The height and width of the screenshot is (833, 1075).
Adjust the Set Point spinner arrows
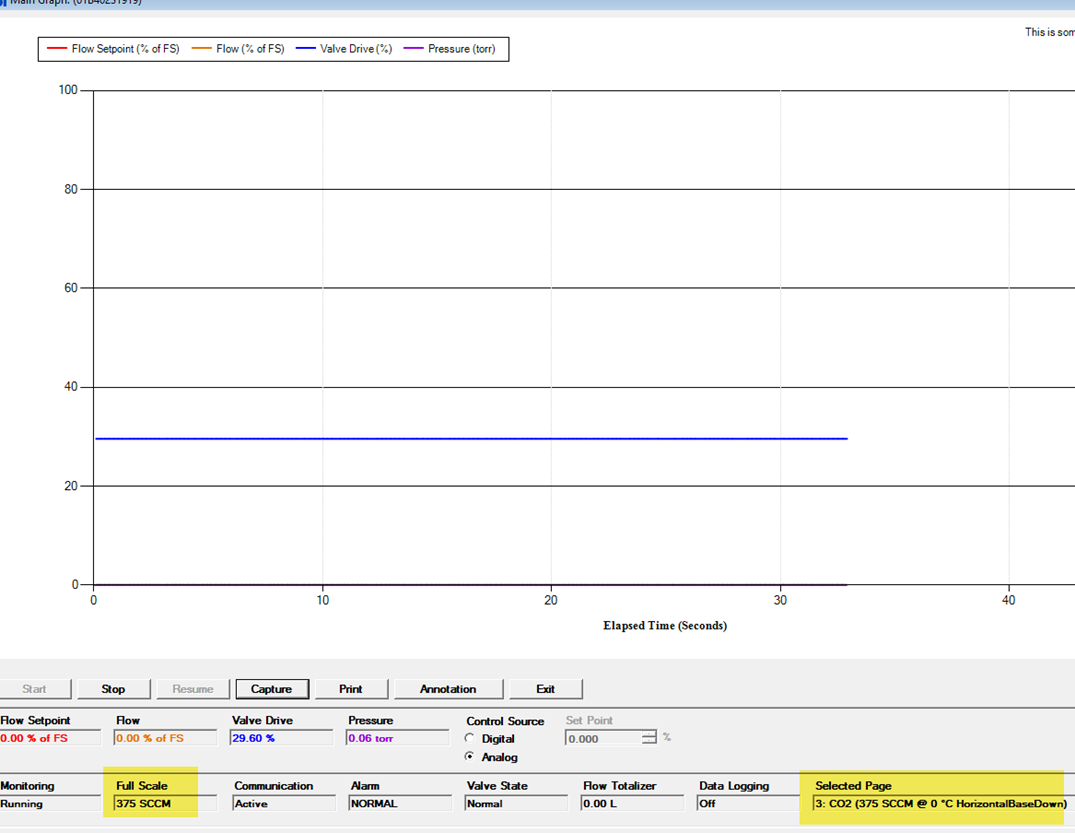point(649,739)
